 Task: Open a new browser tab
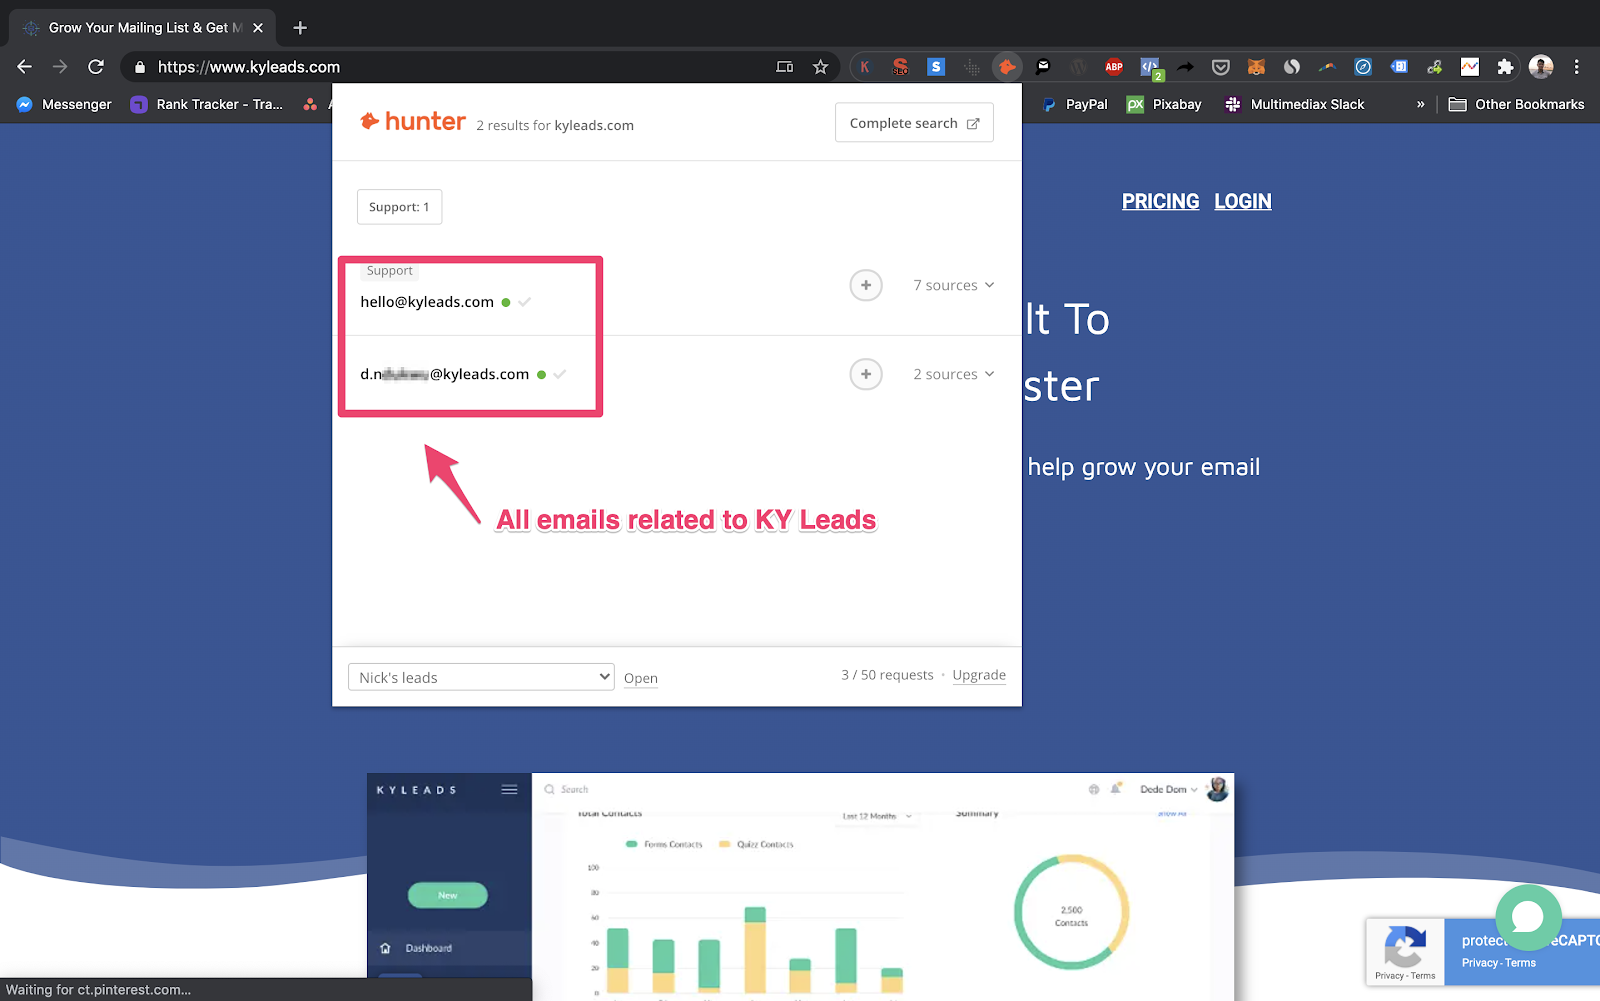pyautogui.click(x=300, y=28)
